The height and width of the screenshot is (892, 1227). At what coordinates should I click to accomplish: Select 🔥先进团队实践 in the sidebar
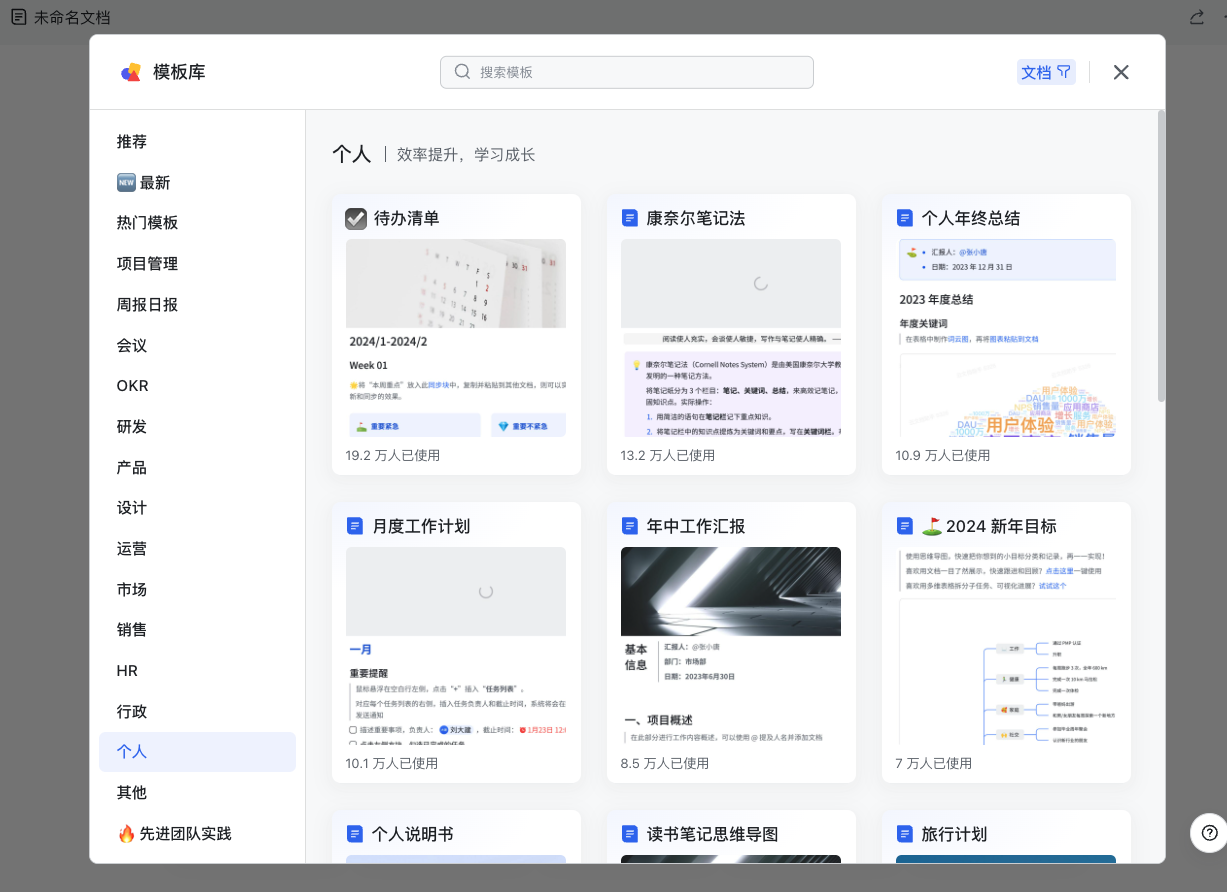click(174, 833)
